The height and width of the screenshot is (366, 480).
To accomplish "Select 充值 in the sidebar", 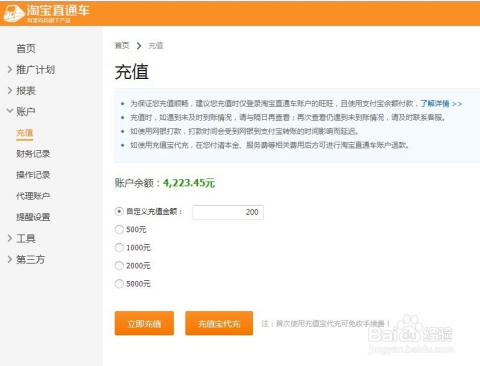I will tap(24, 133).
